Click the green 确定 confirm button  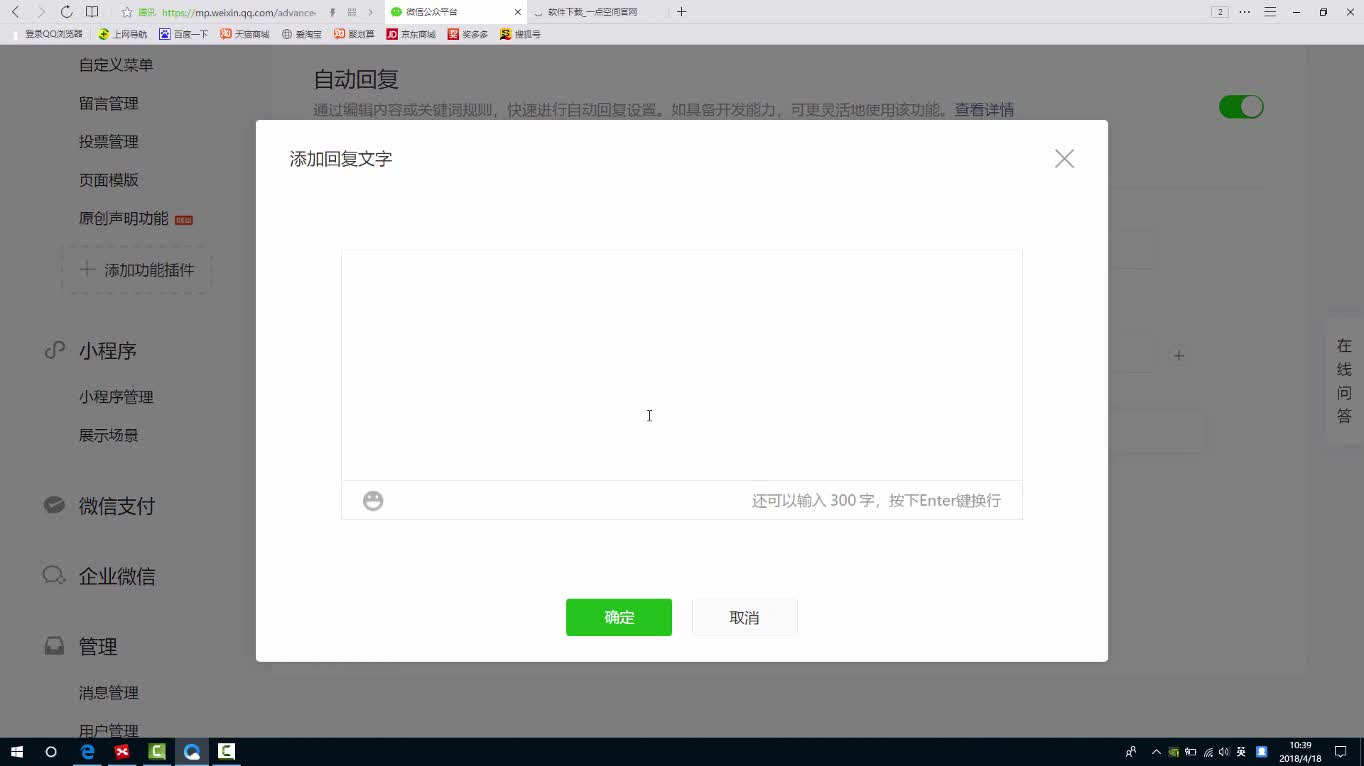618,617
